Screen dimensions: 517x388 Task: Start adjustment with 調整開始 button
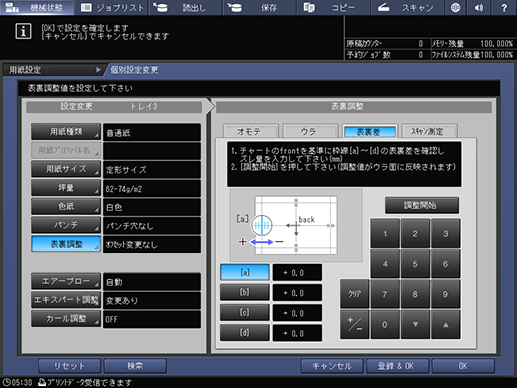coord(422,205)
